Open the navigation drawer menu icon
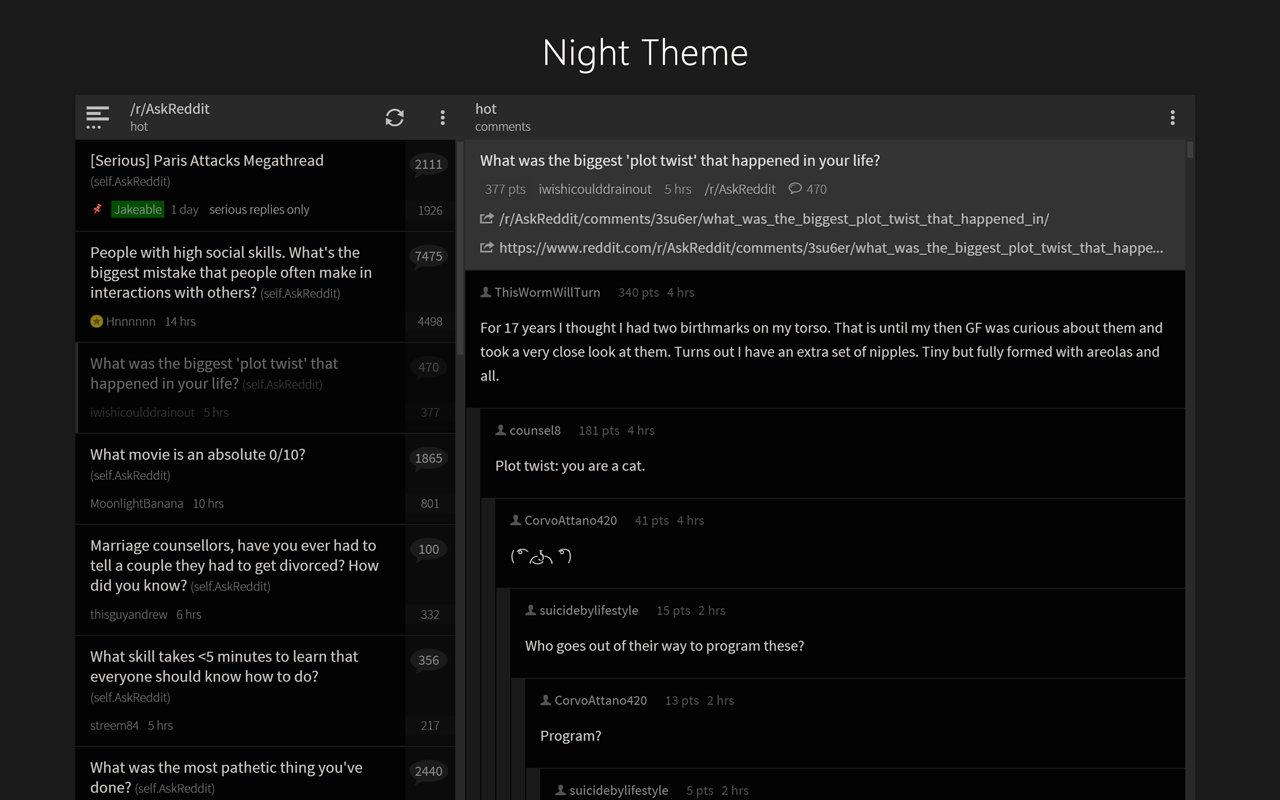The image size is (1280, 800). 97,117
